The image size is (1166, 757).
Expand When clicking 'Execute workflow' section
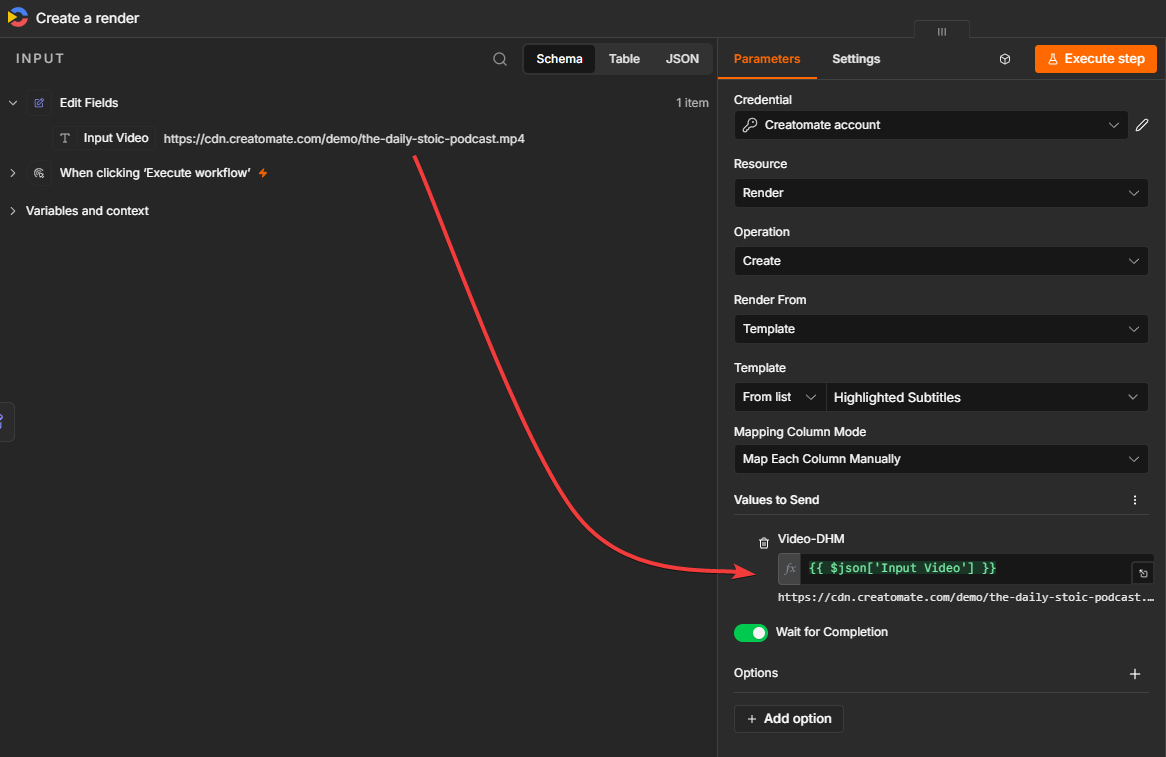[13, 173]
